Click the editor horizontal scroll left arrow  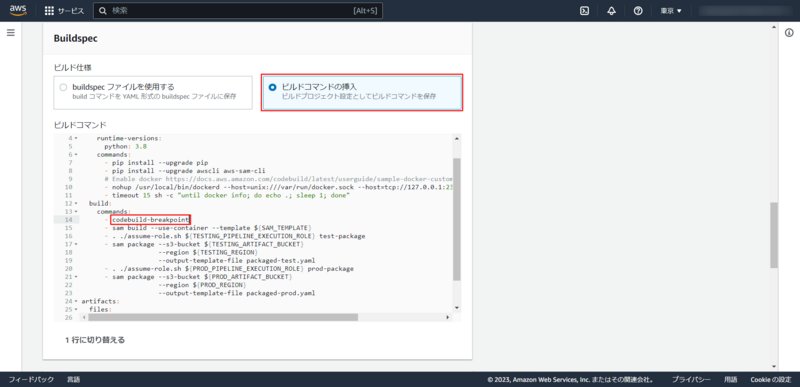84,317
